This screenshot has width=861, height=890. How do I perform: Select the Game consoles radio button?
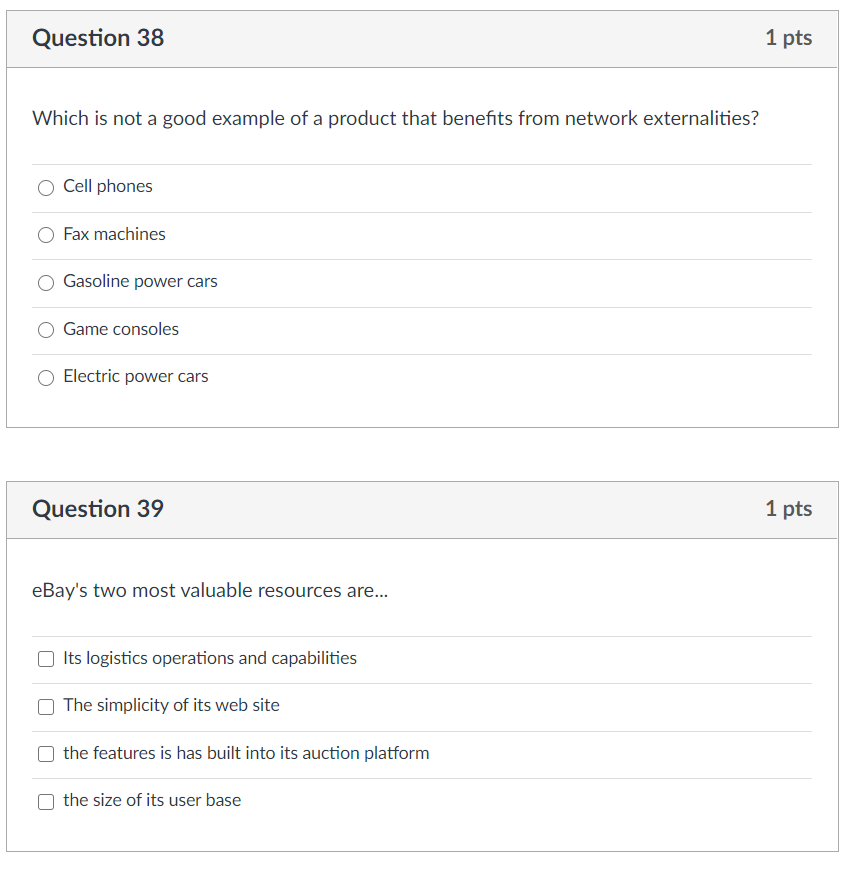click(x=46, y=330)
